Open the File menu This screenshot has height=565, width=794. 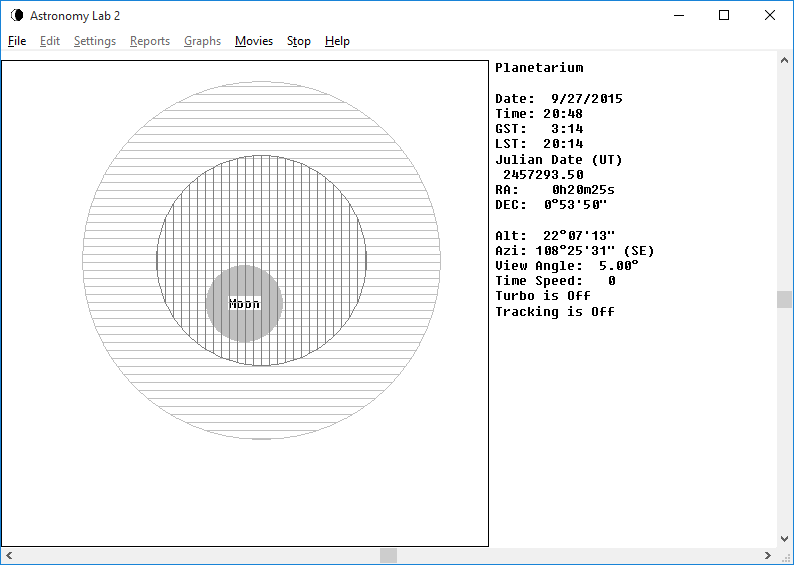point(17,41)
